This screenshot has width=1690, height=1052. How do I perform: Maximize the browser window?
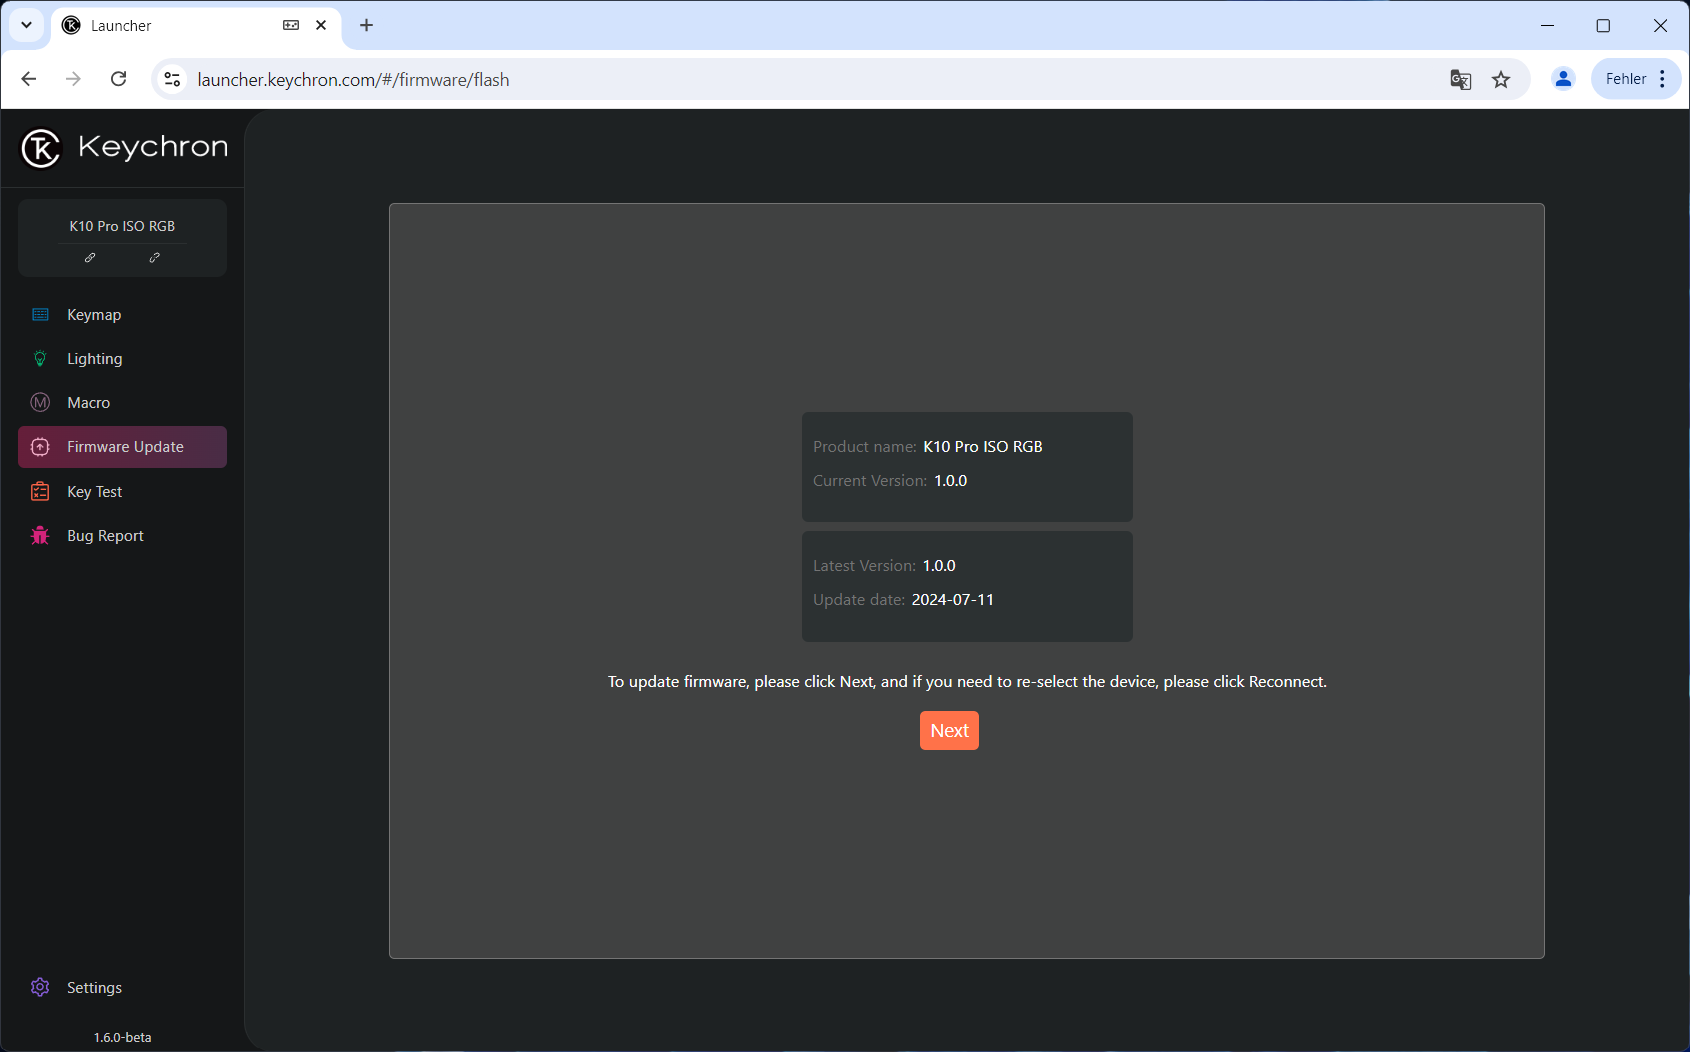[1603, 26]
